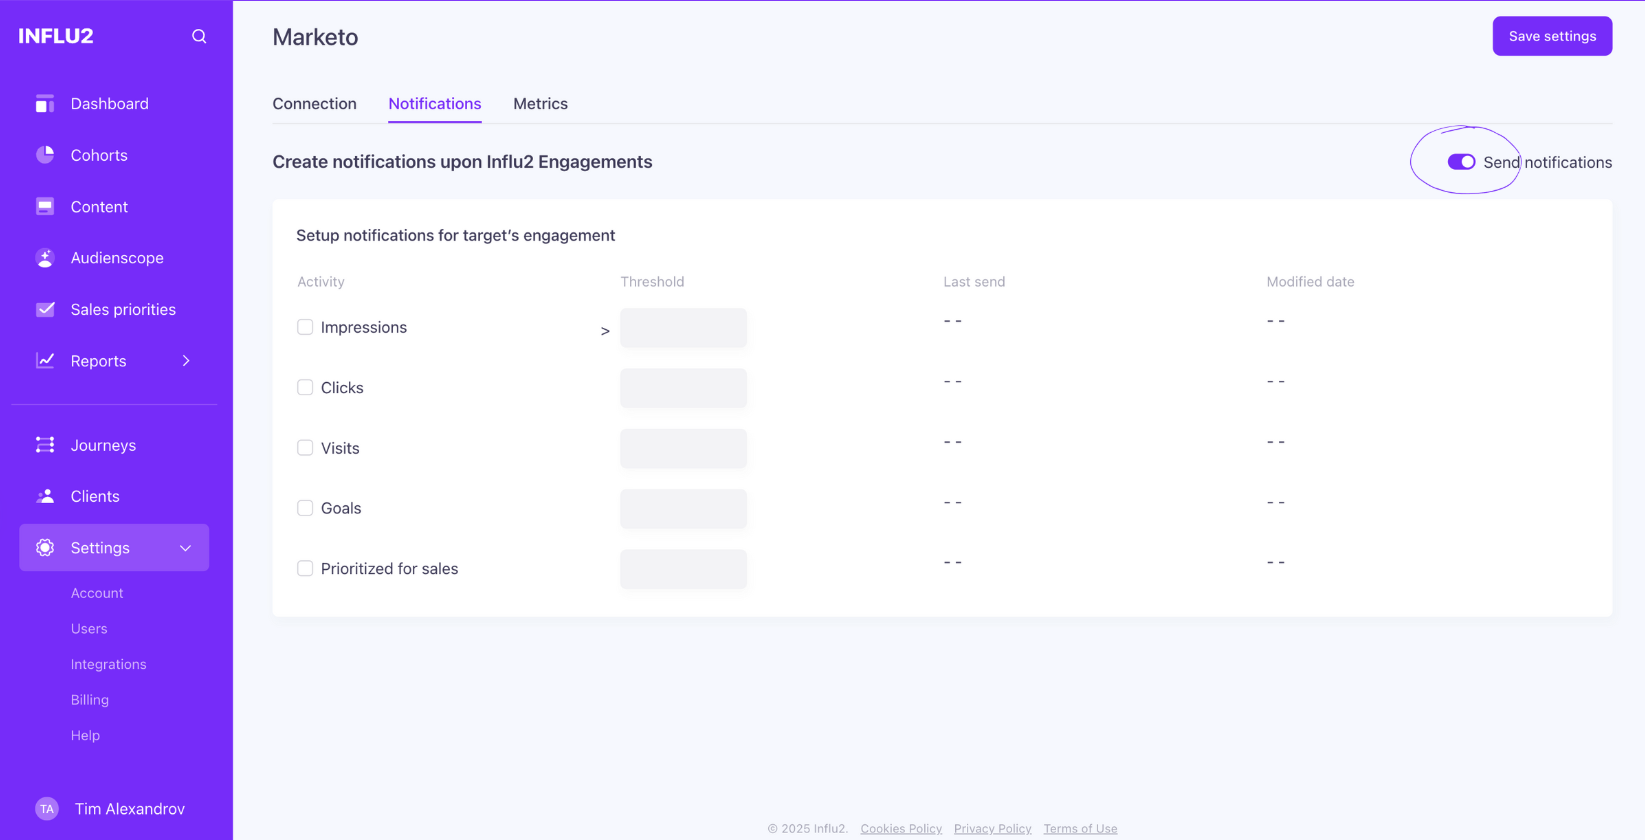
Task: Click the Save settings button
Action: pos(1552,36)
